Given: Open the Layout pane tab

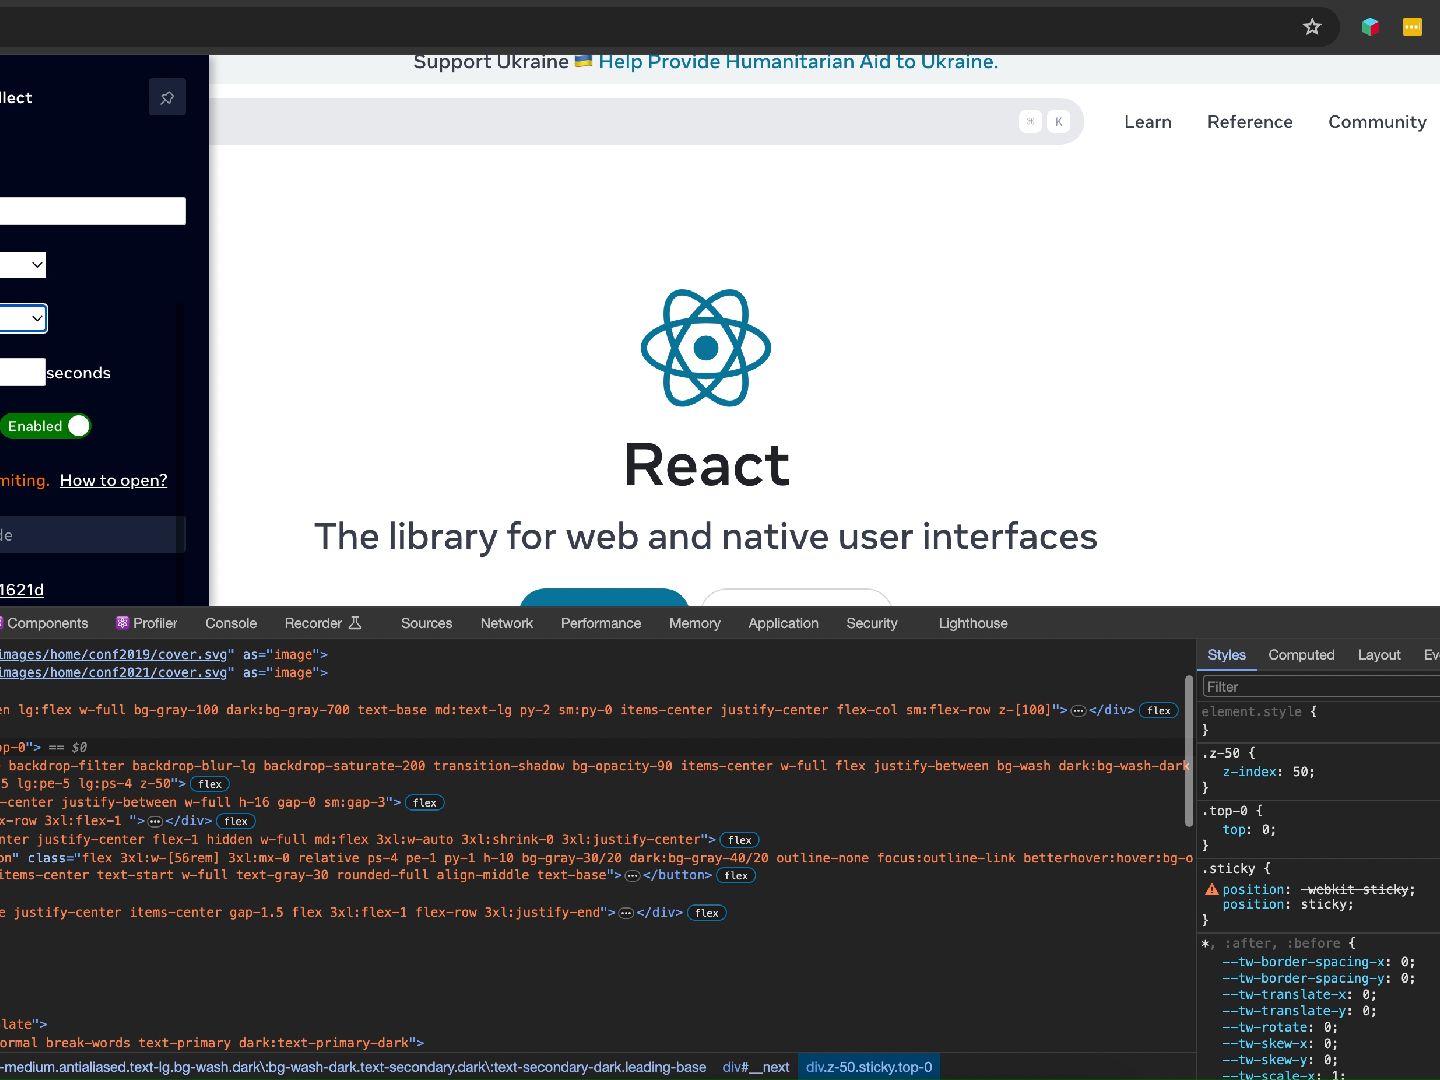Looking at the screenshot, I should [x=1379, y=655].
